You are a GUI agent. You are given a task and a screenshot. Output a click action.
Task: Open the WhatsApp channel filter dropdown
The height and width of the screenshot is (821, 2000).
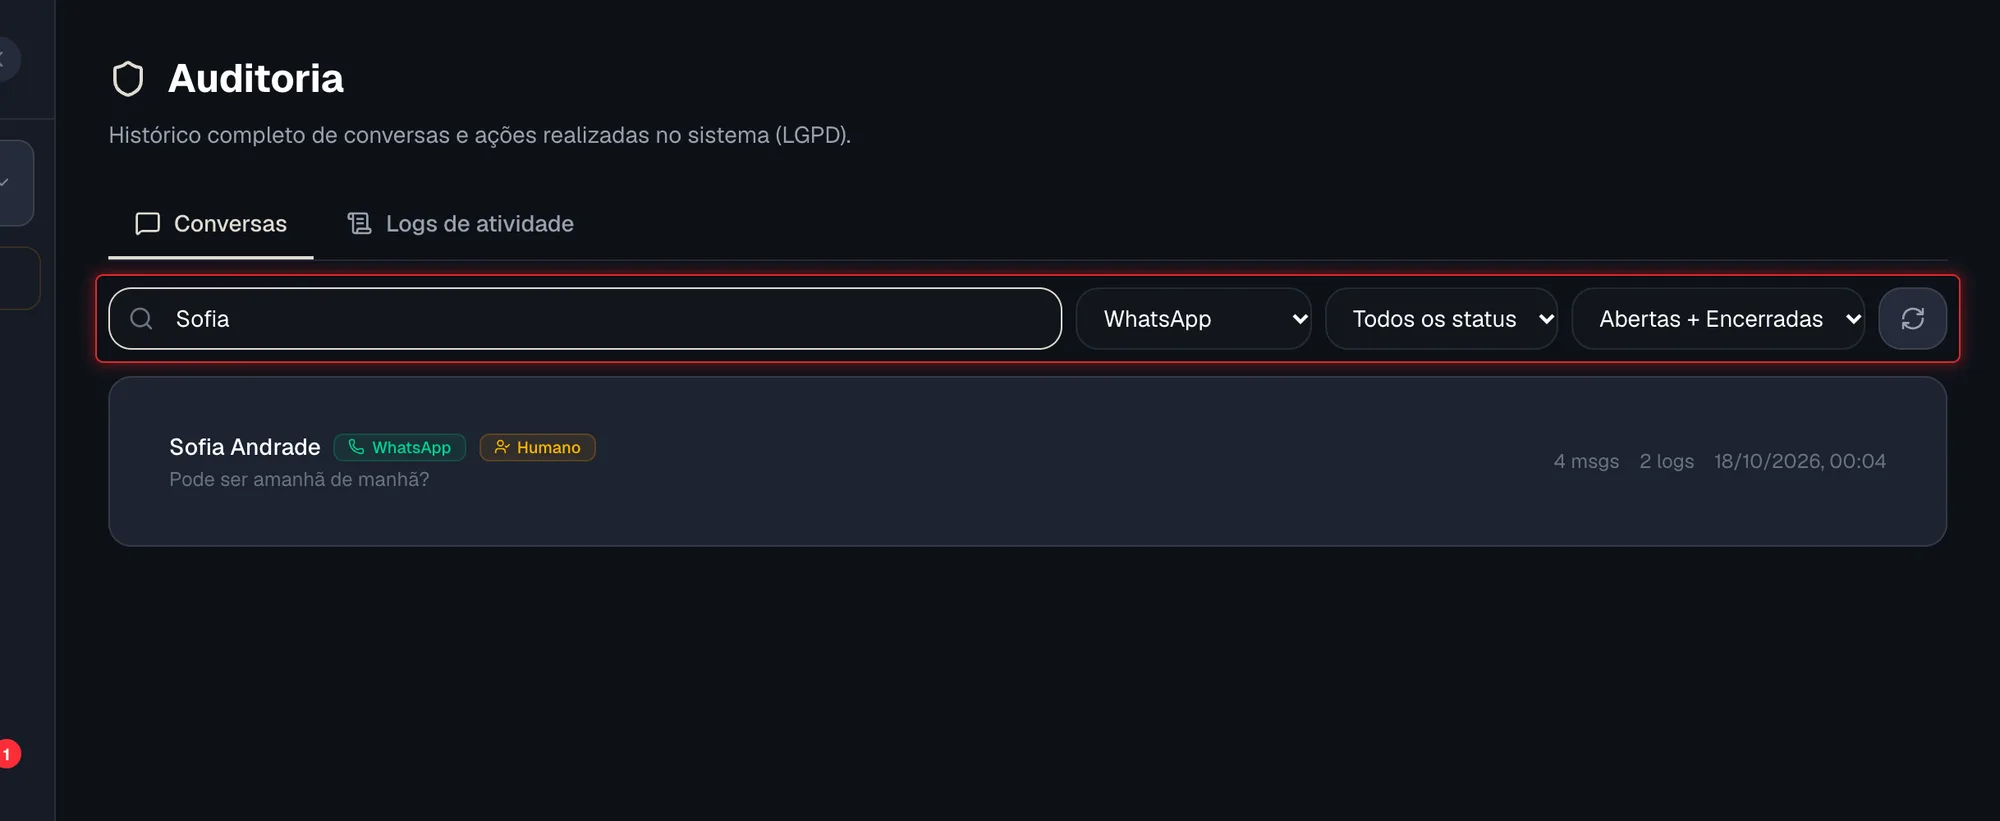1193,319
